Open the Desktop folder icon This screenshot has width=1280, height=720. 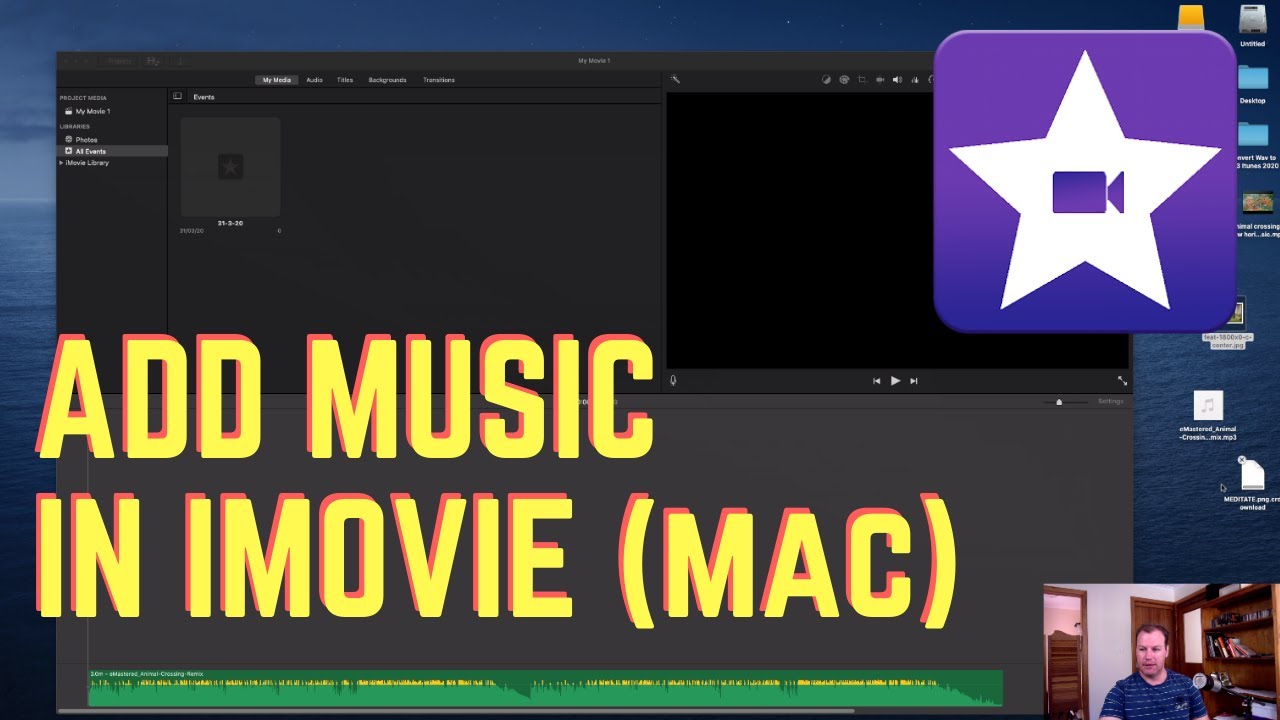coord(1253,84)
